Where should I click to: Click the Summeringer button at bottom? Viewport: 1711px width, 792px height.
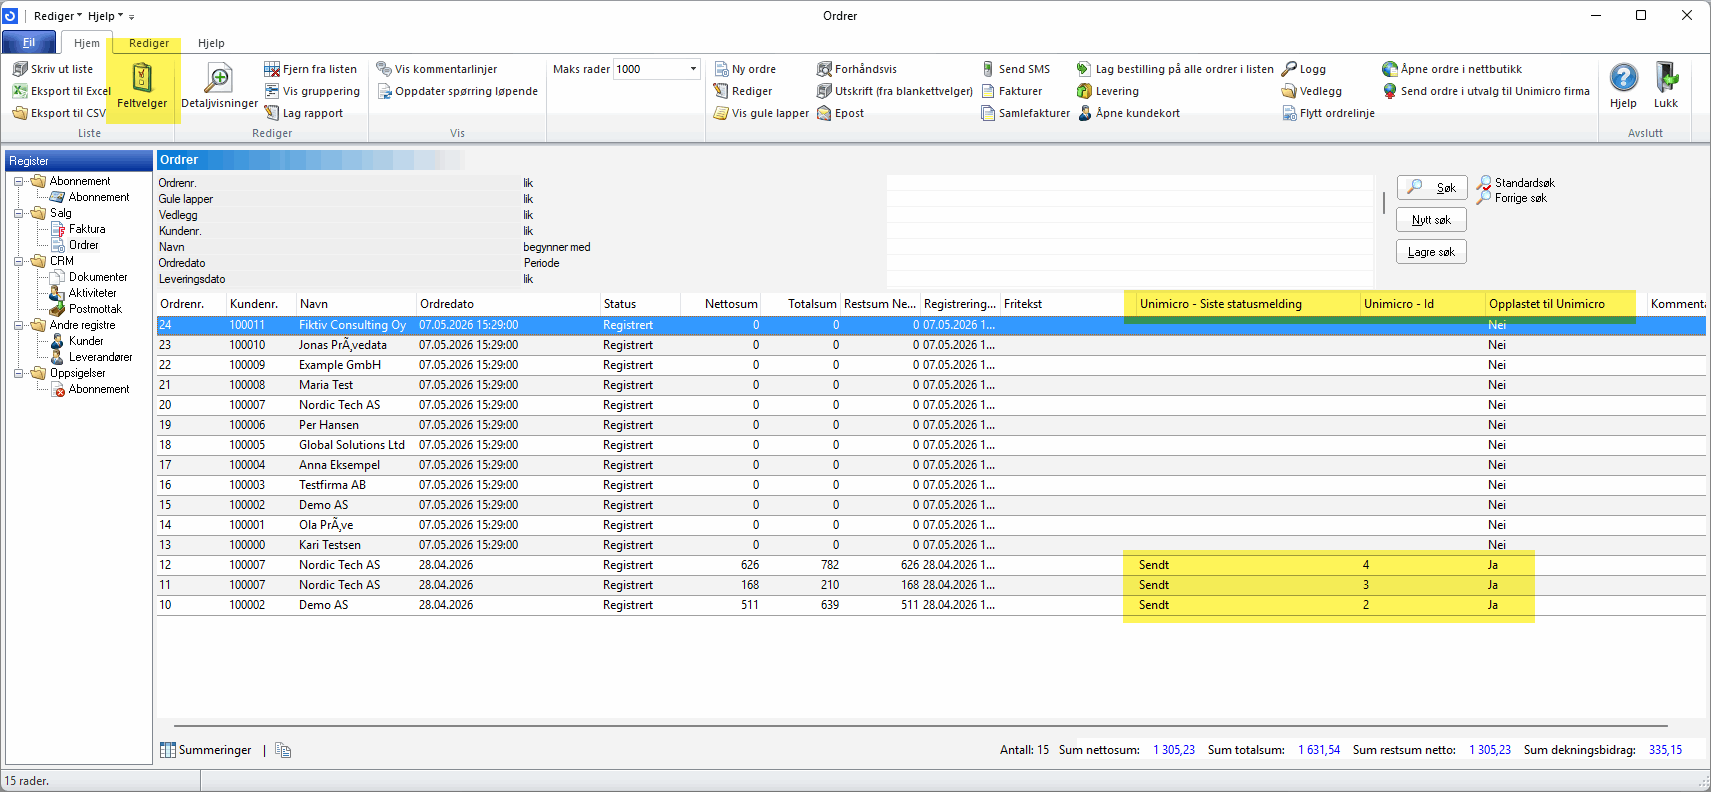coord(207,750)
